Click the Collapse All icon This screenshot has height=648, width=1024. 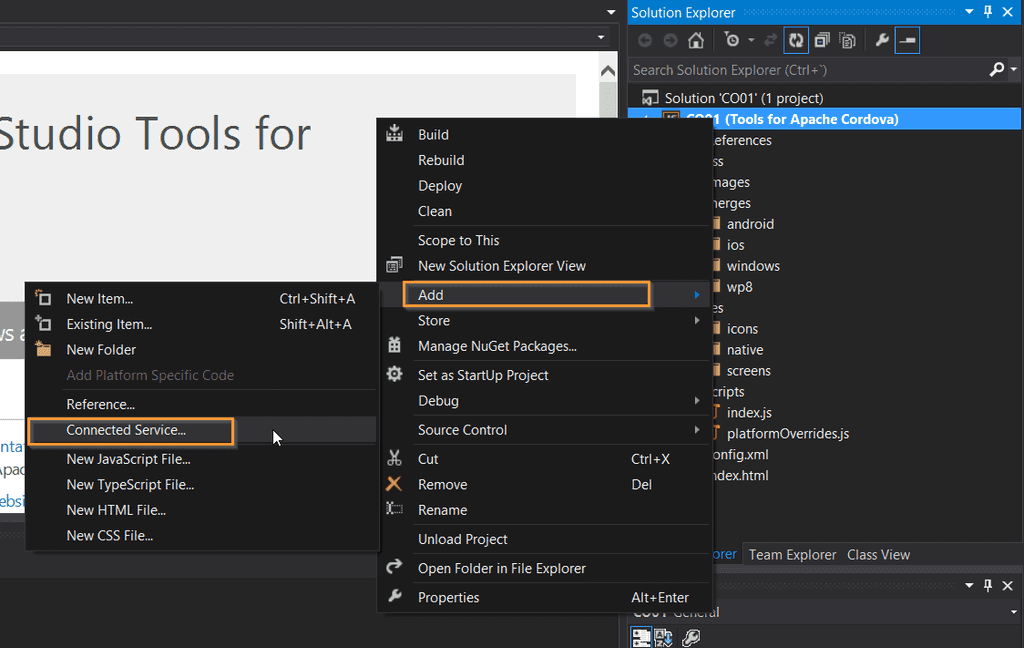(x=822, y=40)
